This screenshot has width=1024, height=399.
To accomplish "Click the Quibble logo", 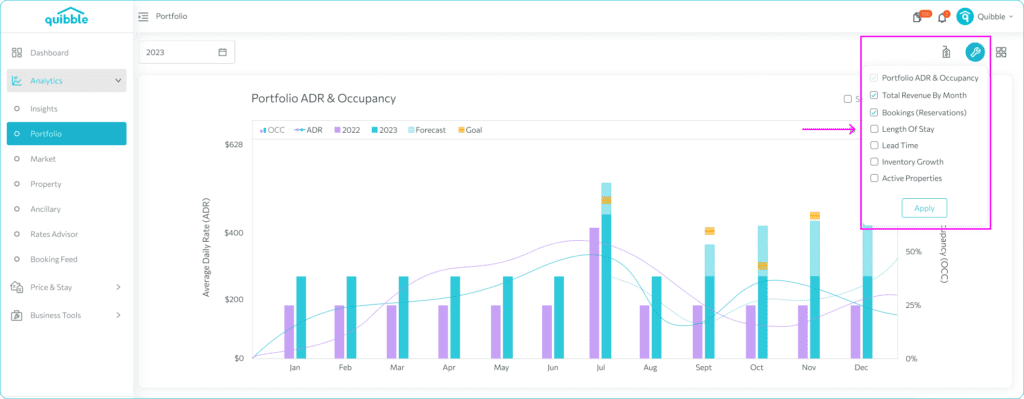I will point(66,18).
